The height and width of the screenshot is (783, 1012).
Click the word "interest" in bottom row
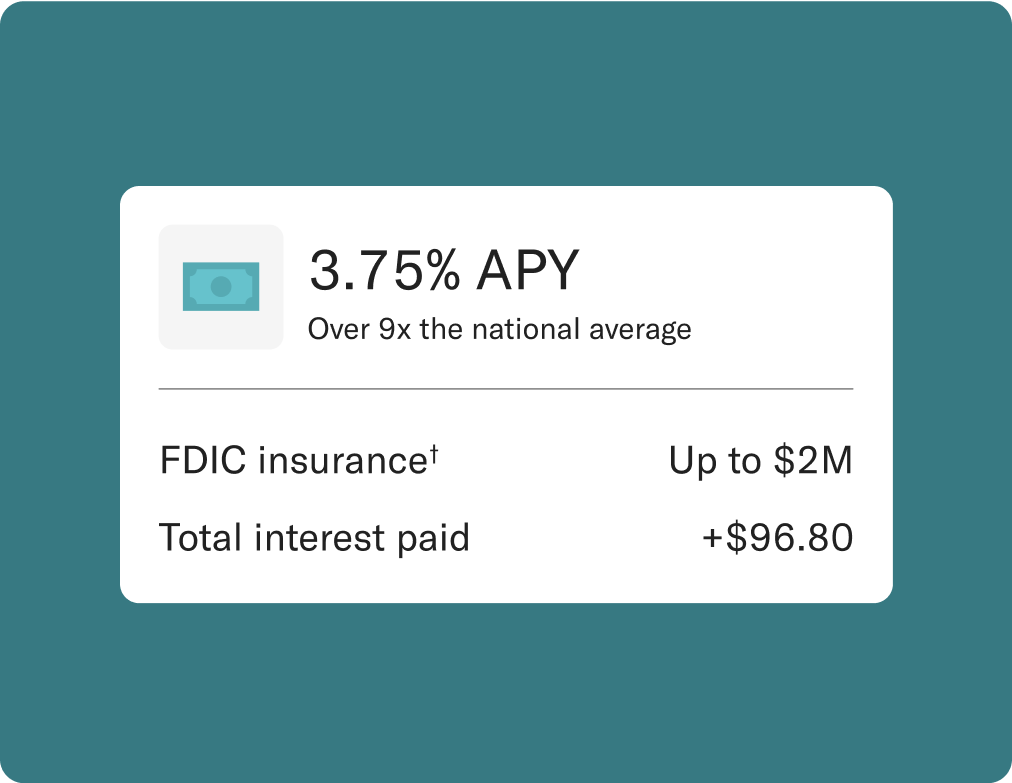pos(319,538)
